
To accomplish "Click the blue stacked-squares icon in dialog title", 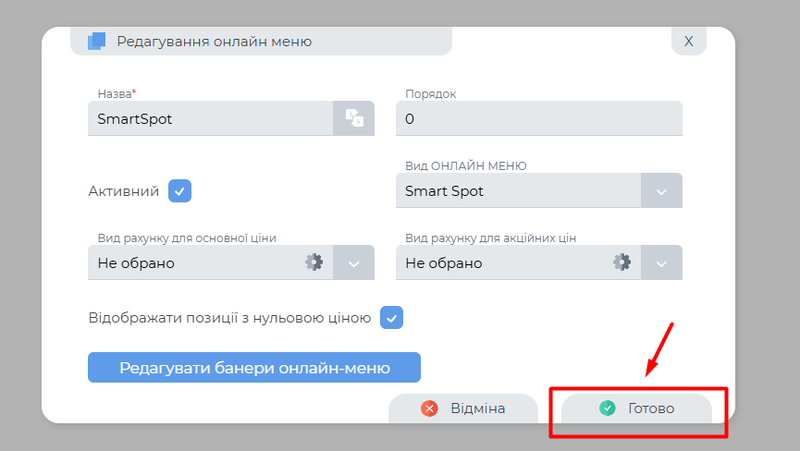I will (x=96, y=41).
